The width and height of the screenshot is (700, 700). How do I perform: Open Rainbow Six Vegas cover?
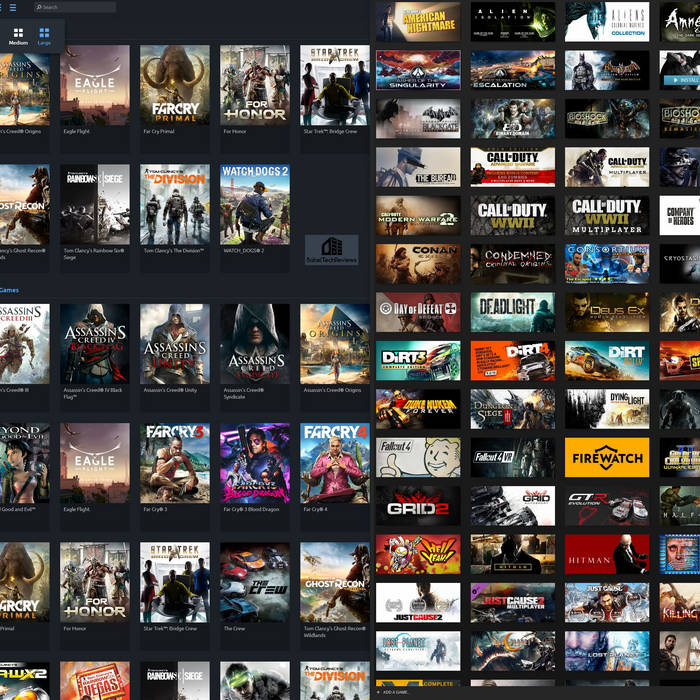pos(95,681)
